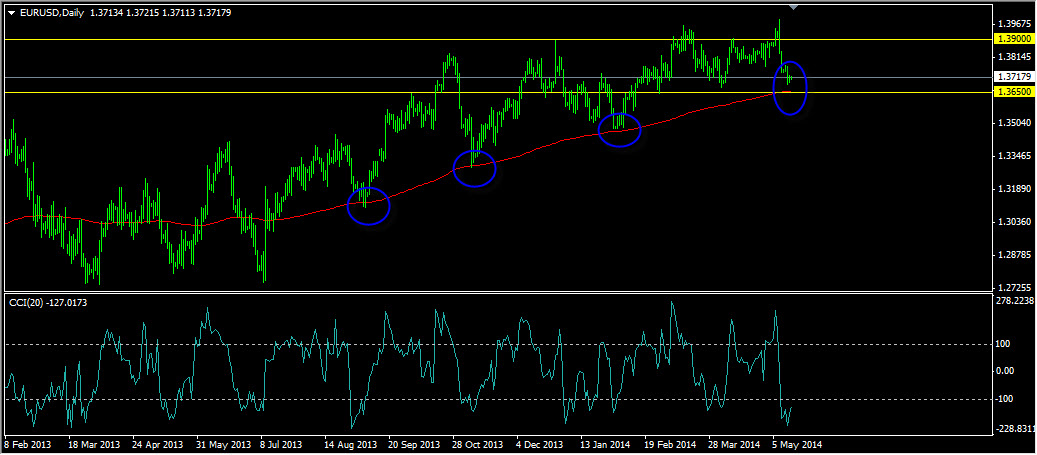Click the yellow 1.39000 price label
Image resolution: width=1037 pixels, height=455 pixels.
1016,40
